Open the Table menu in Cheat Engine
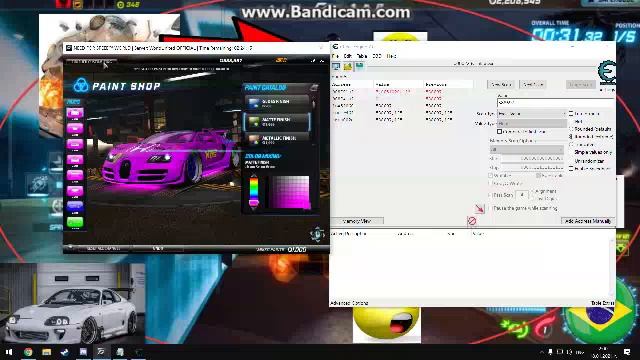Image resolution: width=640 pixels, height=360 pixels. pyautogui.click(x=362, y=56)
